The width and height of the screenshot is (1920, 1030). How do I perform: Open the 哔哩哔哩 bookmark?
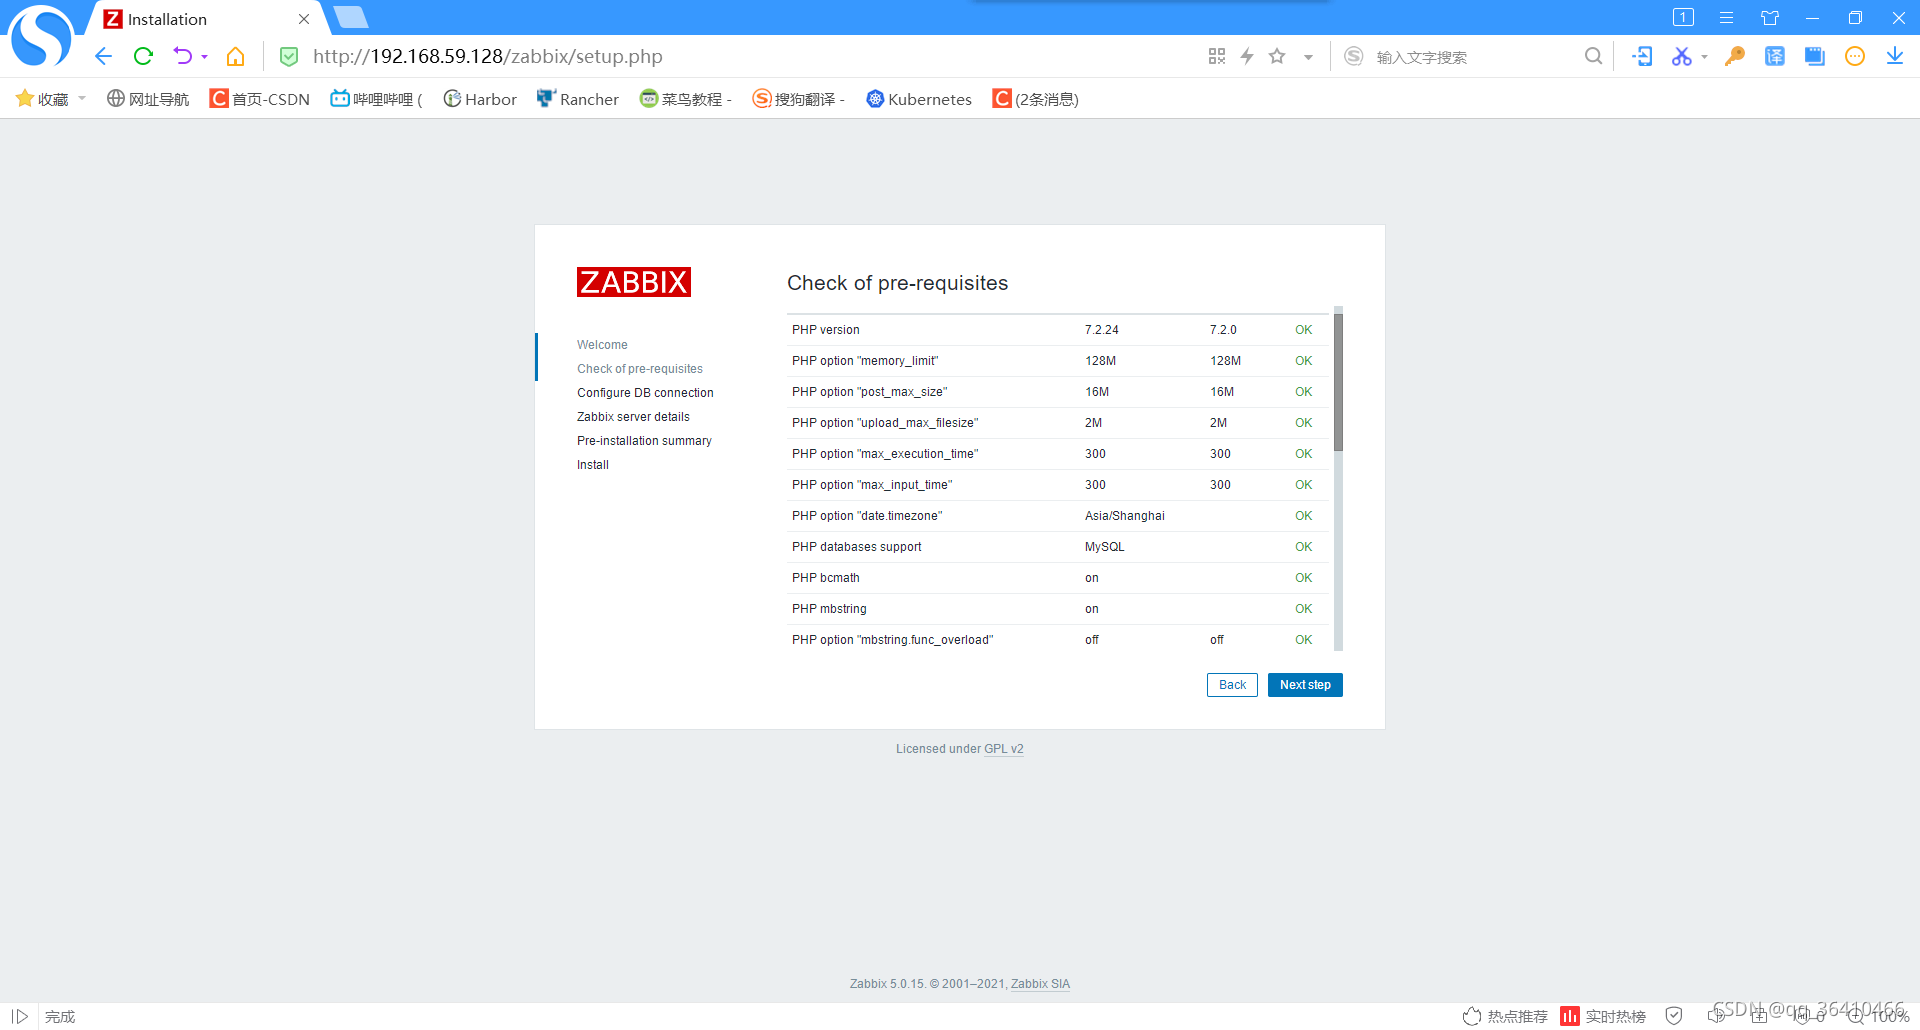click(x=377, y=99)
